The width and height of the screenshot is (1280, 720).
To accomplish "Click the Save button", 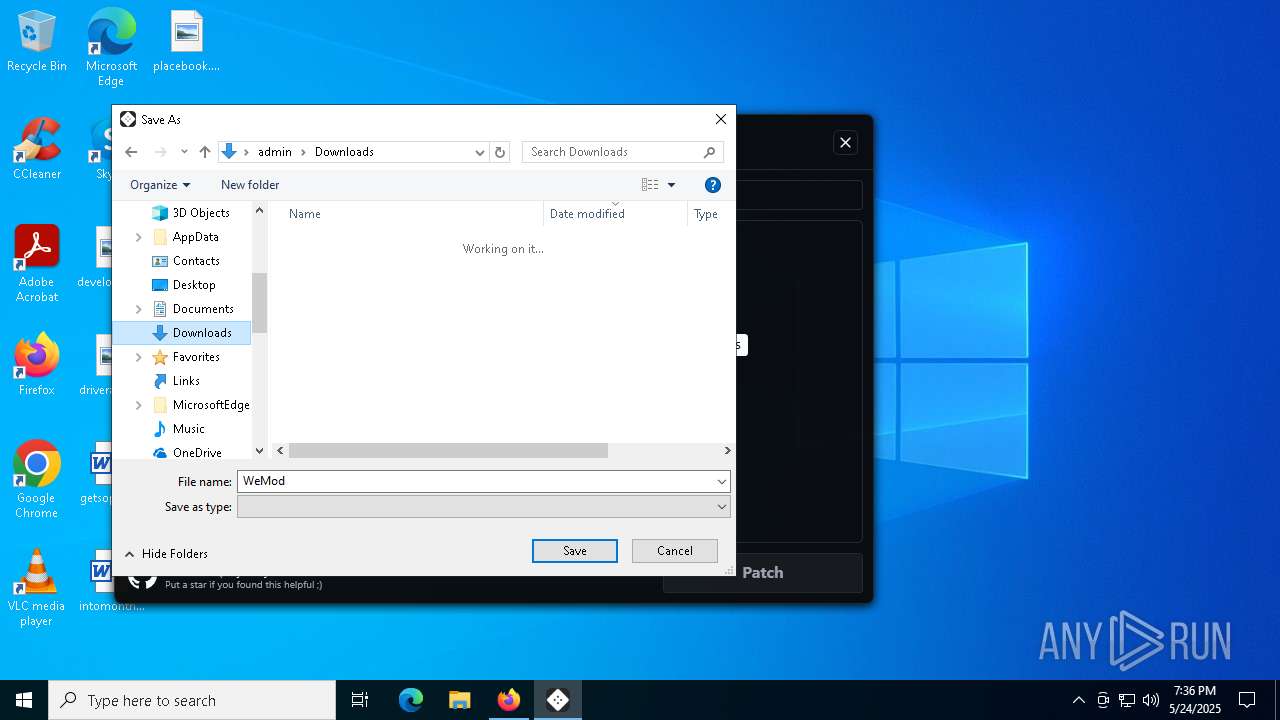I will [575, 551].
